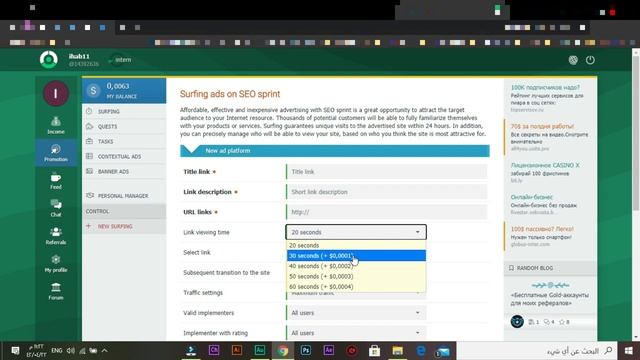Collapse the Link viewing time dropdown

(356, 232)
